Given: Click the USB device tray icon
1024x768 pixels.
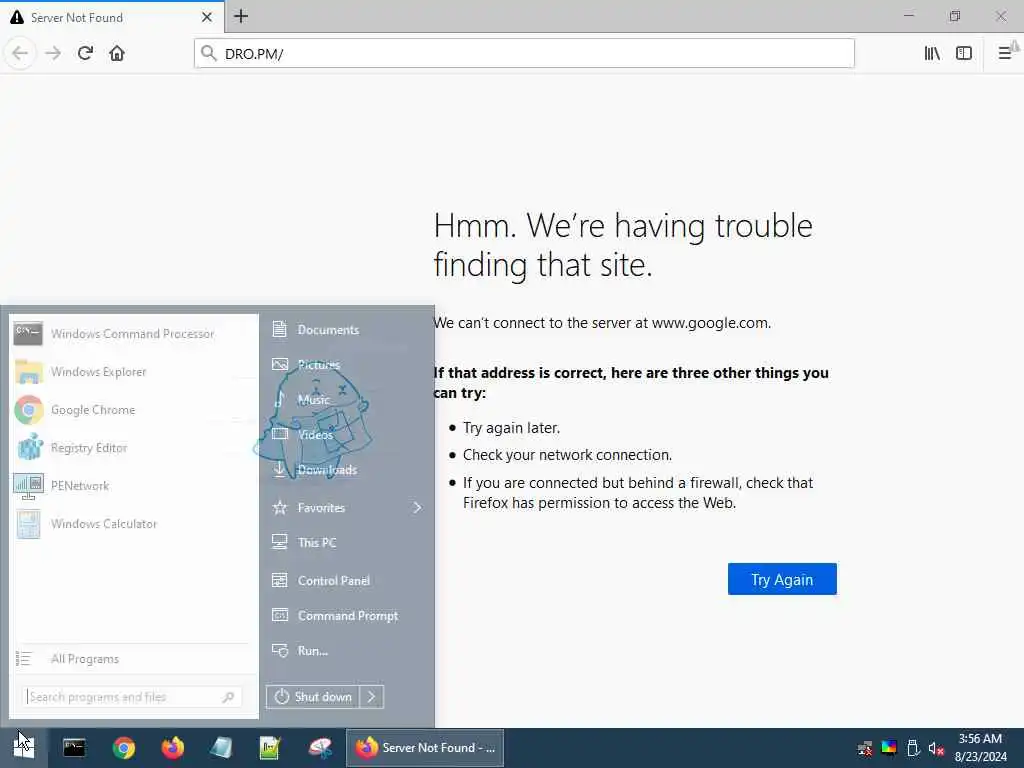Looking at the screenshot, I should click(x=913, y=748).
